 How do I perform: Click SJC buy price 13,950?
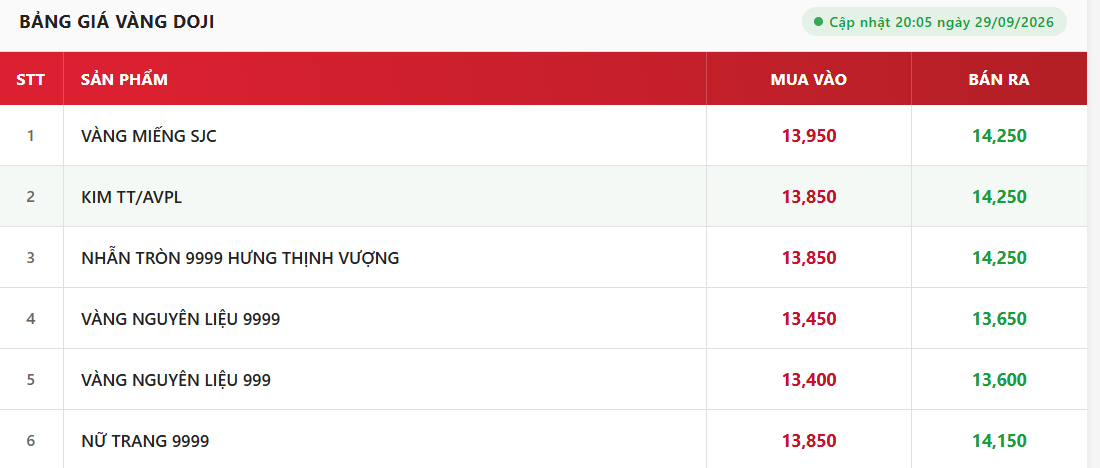[809, 136]
